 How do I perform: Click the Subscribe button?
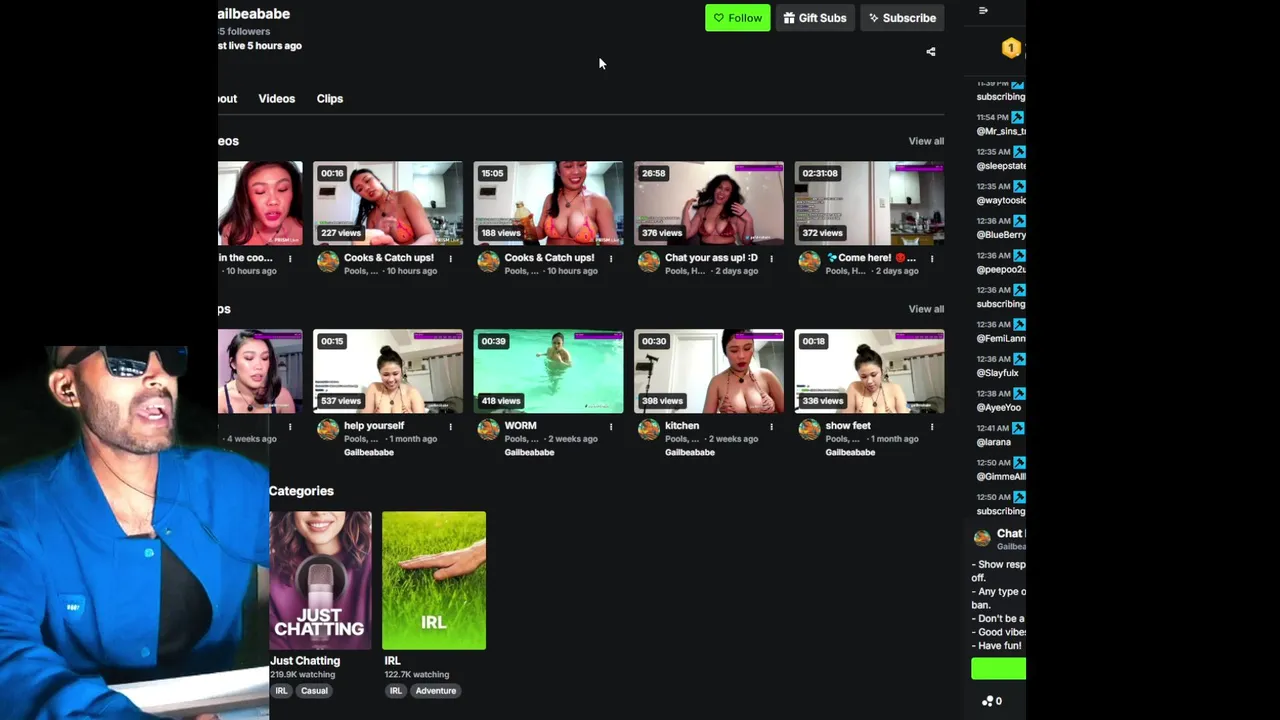tap(902, 18)
